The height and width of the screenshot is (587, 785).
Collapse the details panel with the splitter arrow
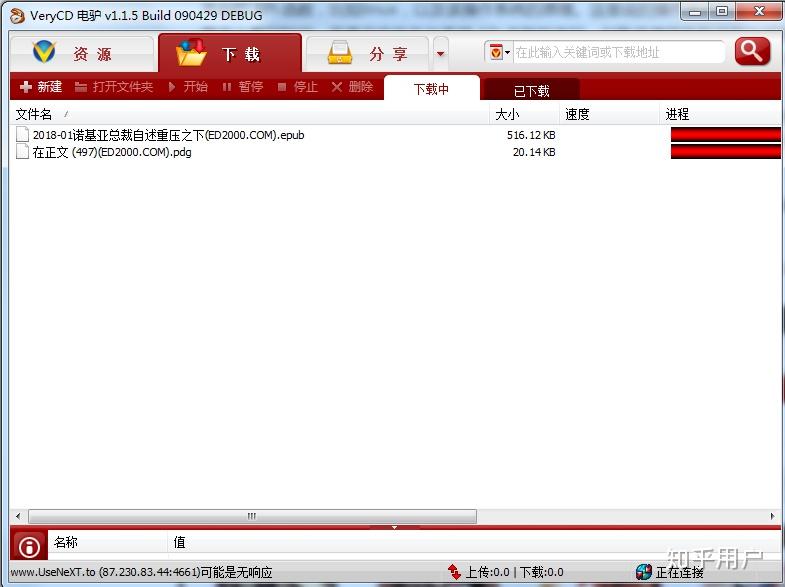[x=395, y=527]
